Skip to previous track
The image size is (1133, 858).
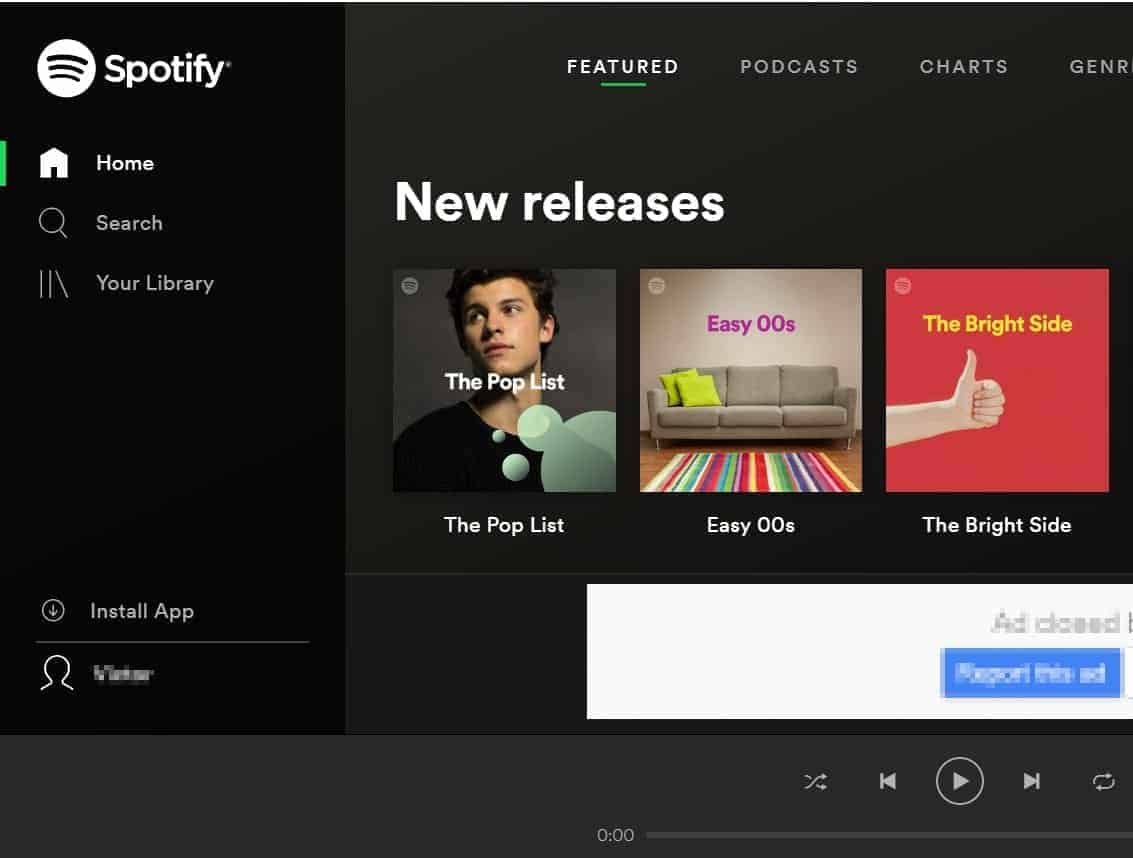pos(888,781)
